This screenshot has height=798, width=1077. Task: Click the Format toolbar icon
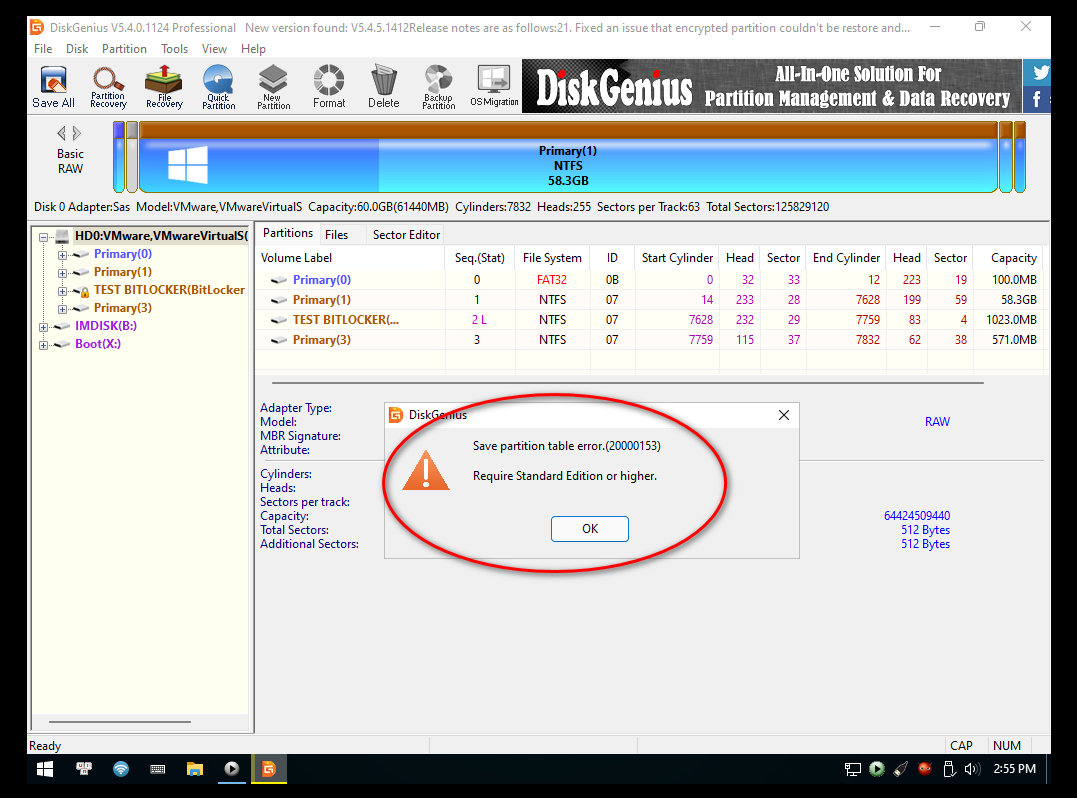click(329, 87)
